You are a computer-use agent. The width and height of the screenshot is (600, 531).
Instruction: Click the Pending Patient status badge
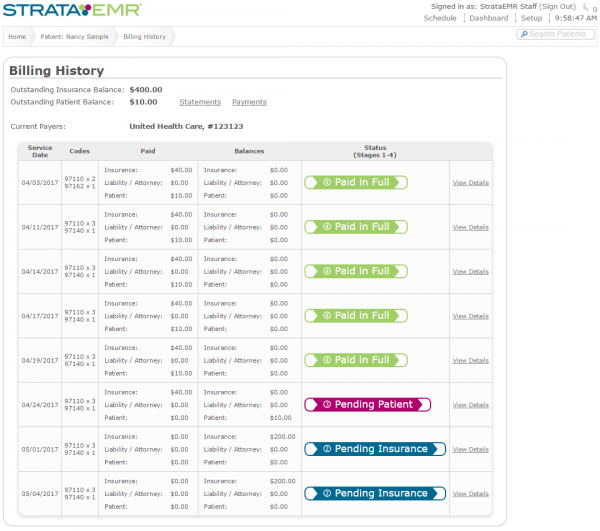point(367,405)
